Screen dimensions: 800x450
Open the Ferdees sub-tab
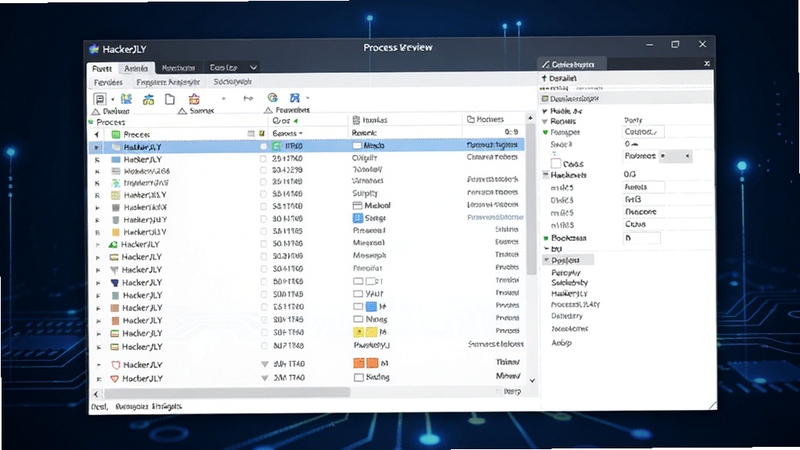[108, 82]
